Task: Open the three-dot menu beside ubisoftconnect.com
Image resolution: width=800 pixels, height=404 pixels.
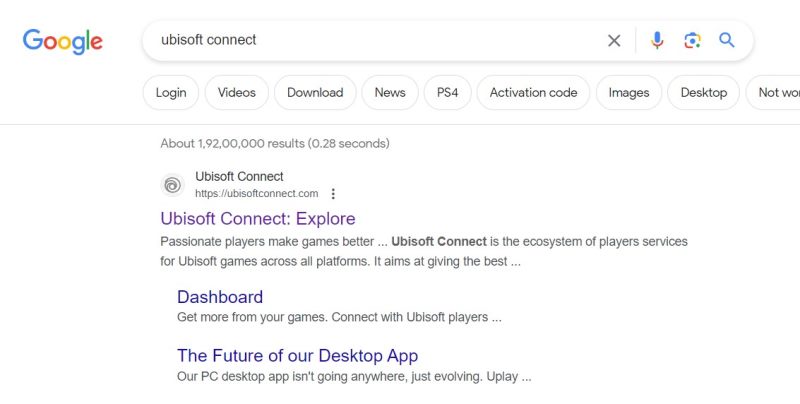Action: click(333, 194)
